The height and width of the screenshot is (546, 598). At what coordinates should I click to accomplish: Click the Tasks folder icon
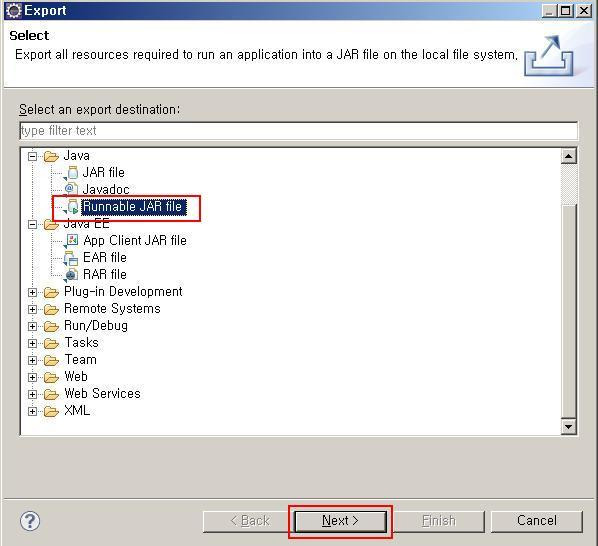point(51,344)
